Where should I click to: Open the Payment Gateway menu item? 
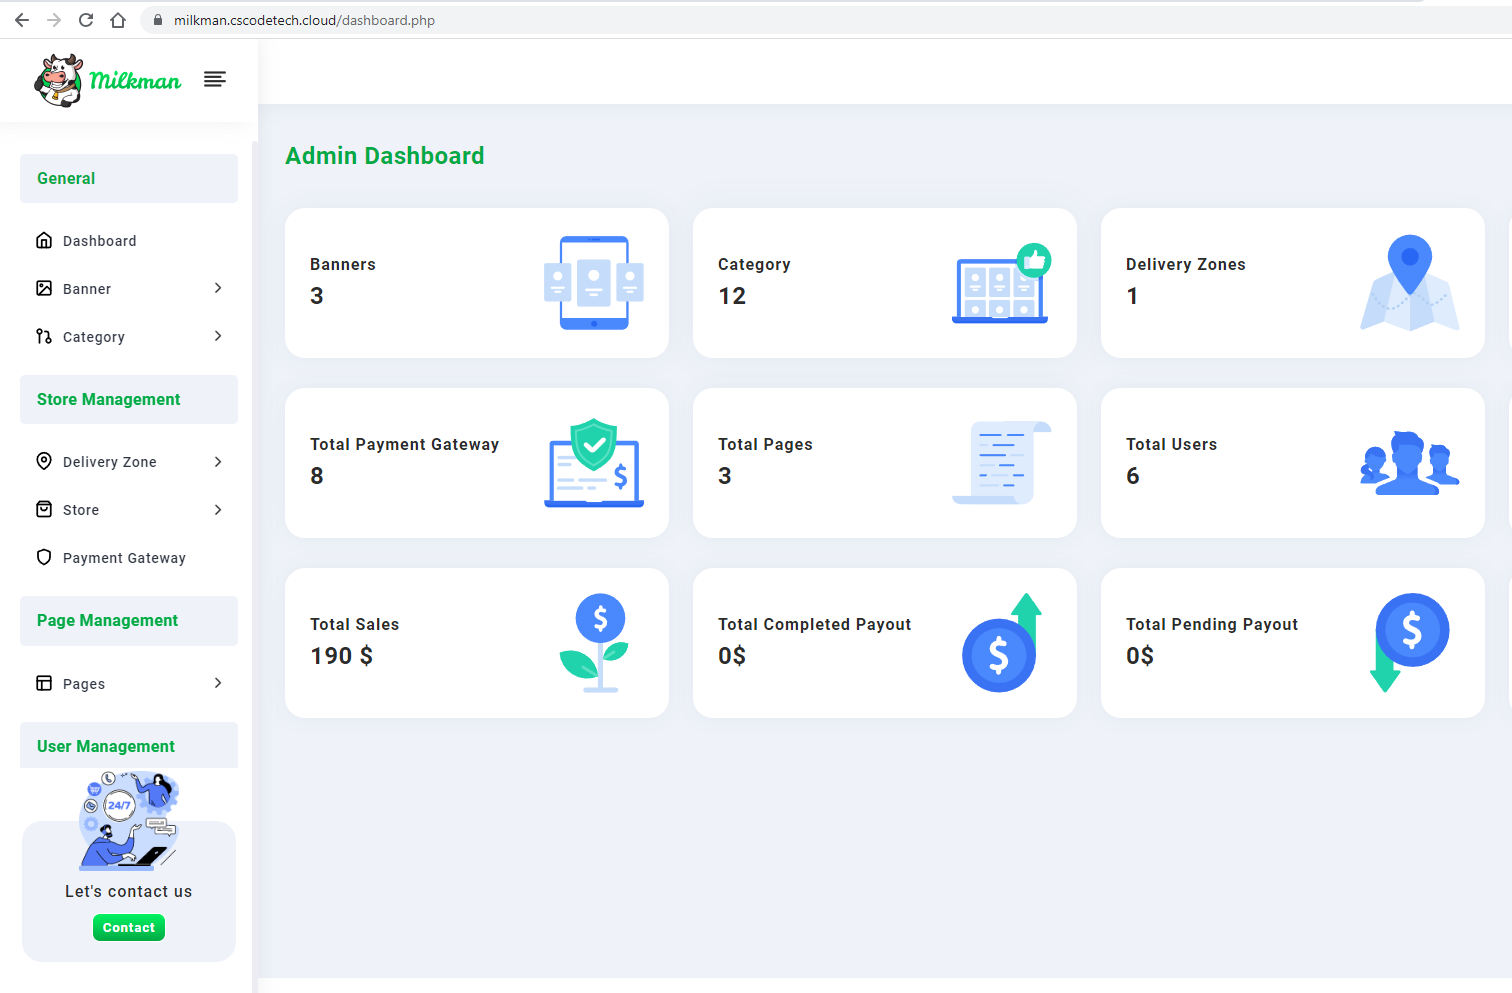point(124,558)
